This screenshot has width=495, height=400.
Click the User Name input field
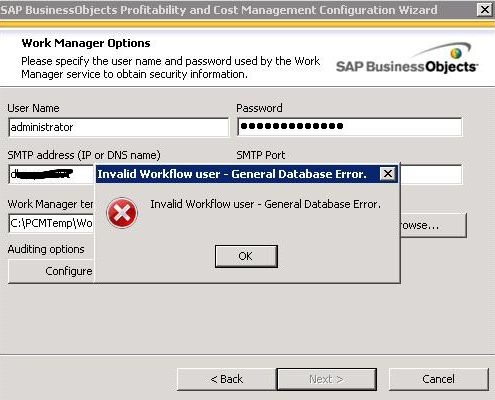click(x=119, y=127)
